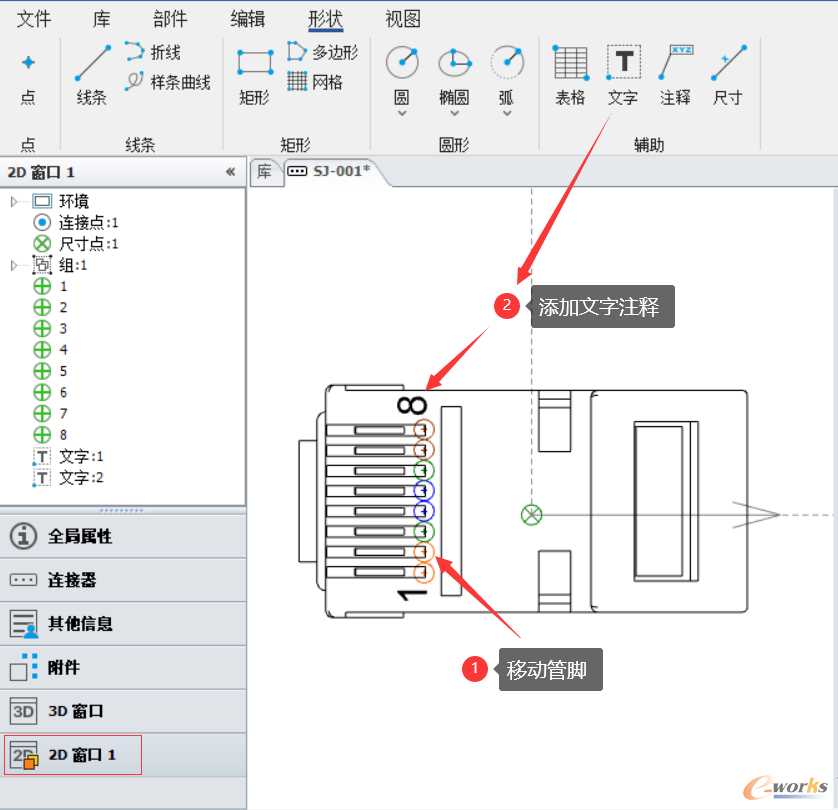
Task: Choose the 样条曲线 spline tool
Action: pyautogui.click(x=168, y=82)
